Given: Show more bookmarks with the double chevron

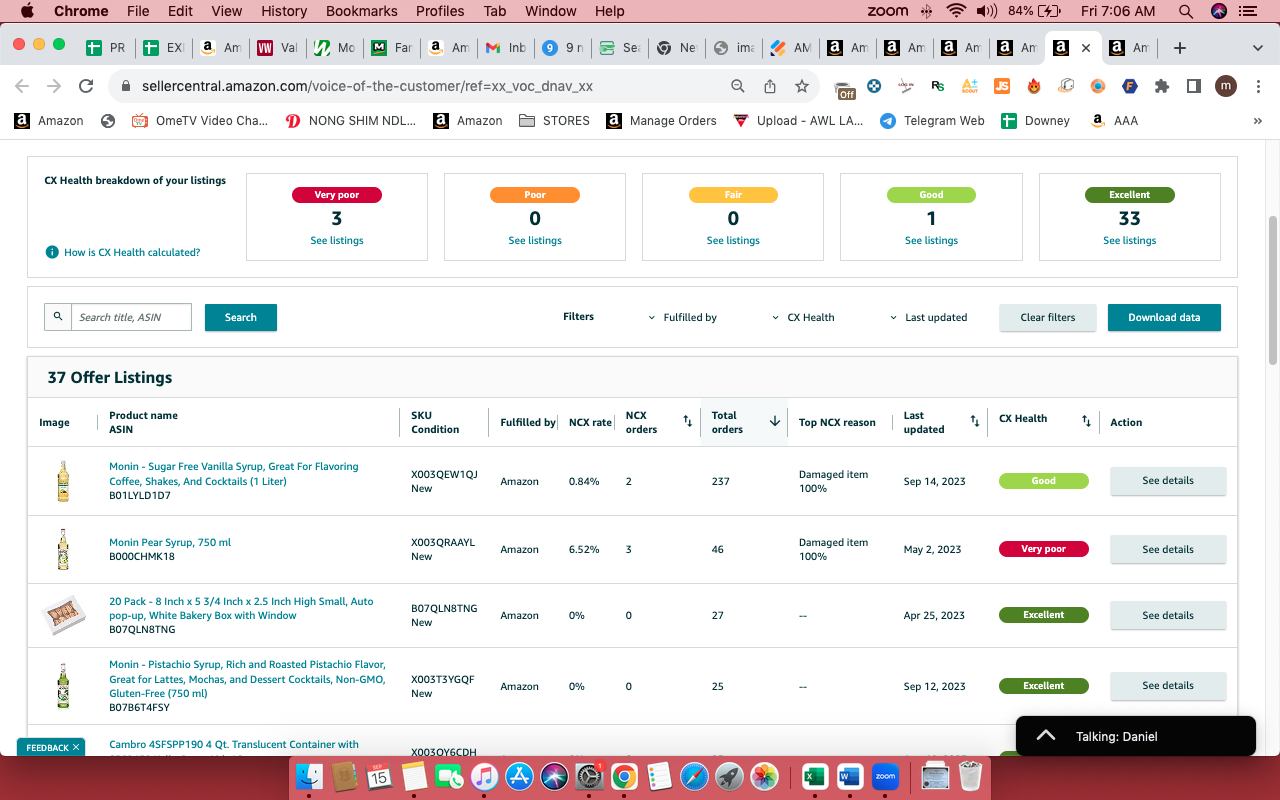Looking at the screenshot, I should (1258, 121).
